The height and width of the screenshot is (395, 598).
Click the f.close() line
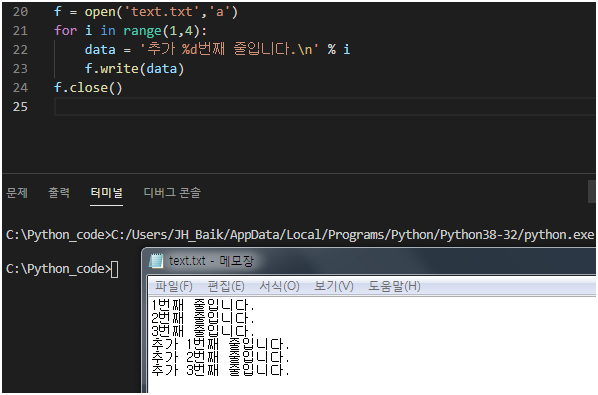88,88
